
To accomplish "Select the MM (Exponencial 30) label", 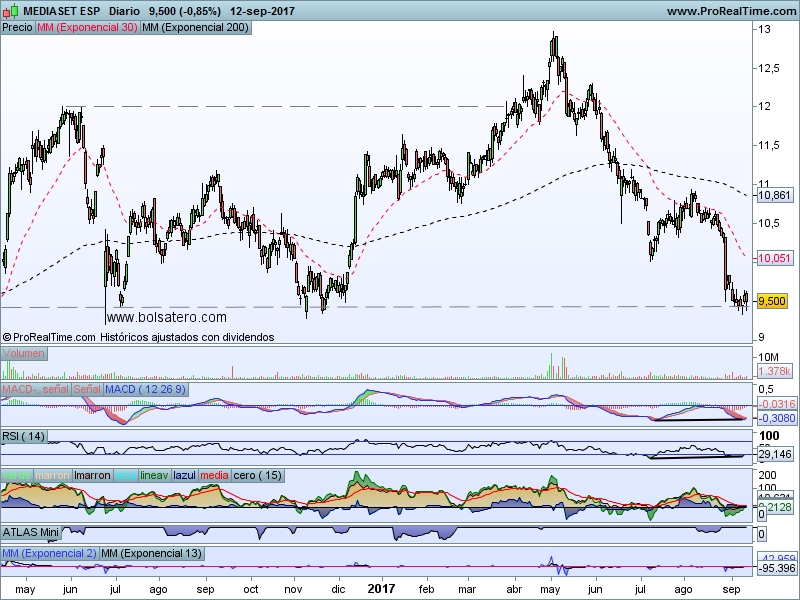I will (87, 28).
